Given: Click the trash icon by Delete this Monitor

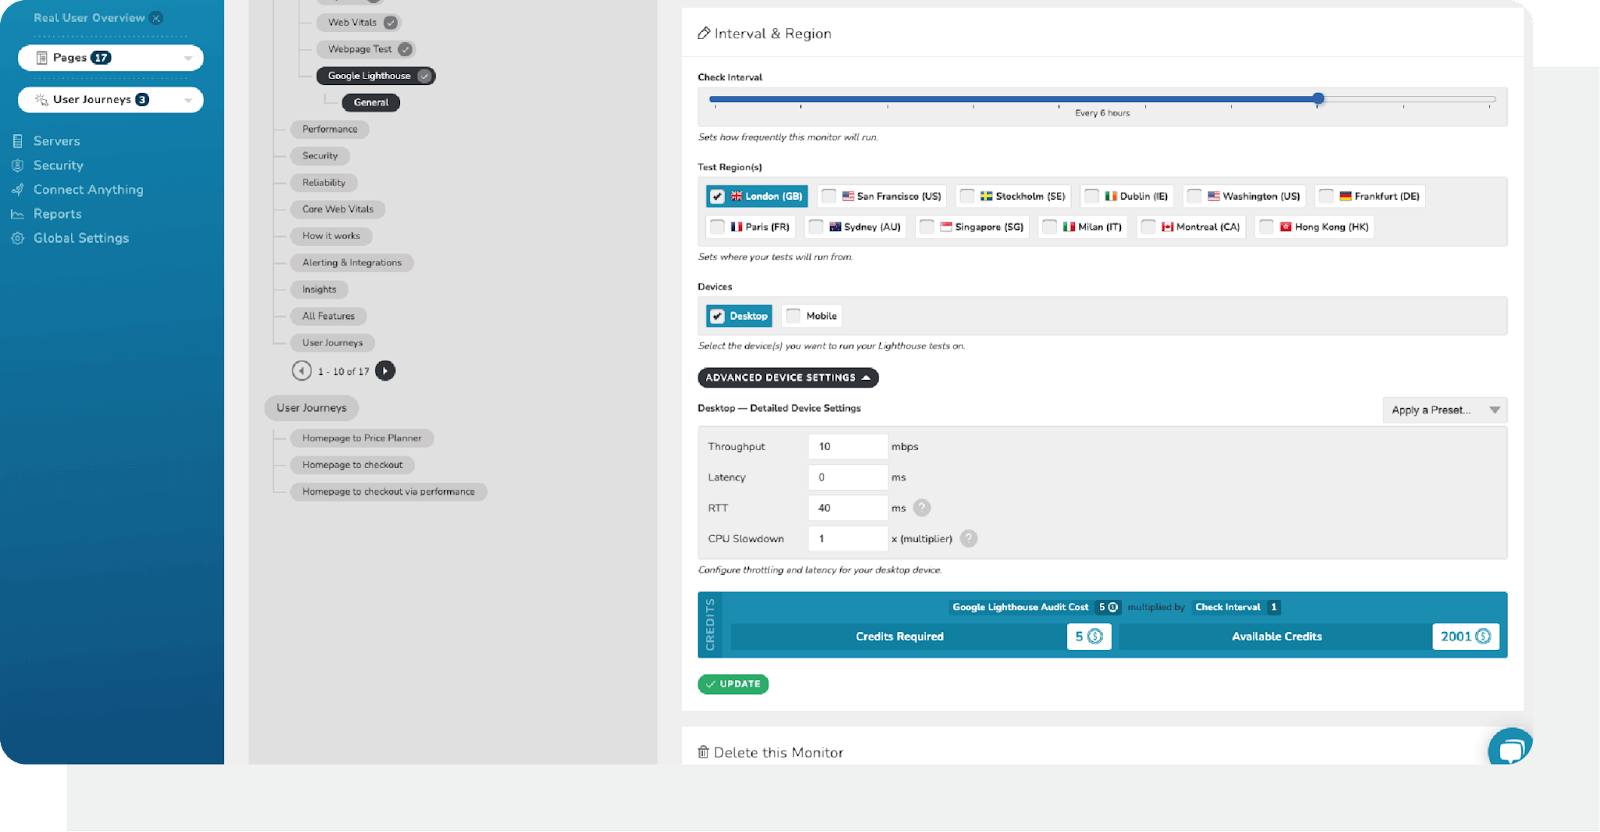Looking at the screenshot, I should 703,752.
